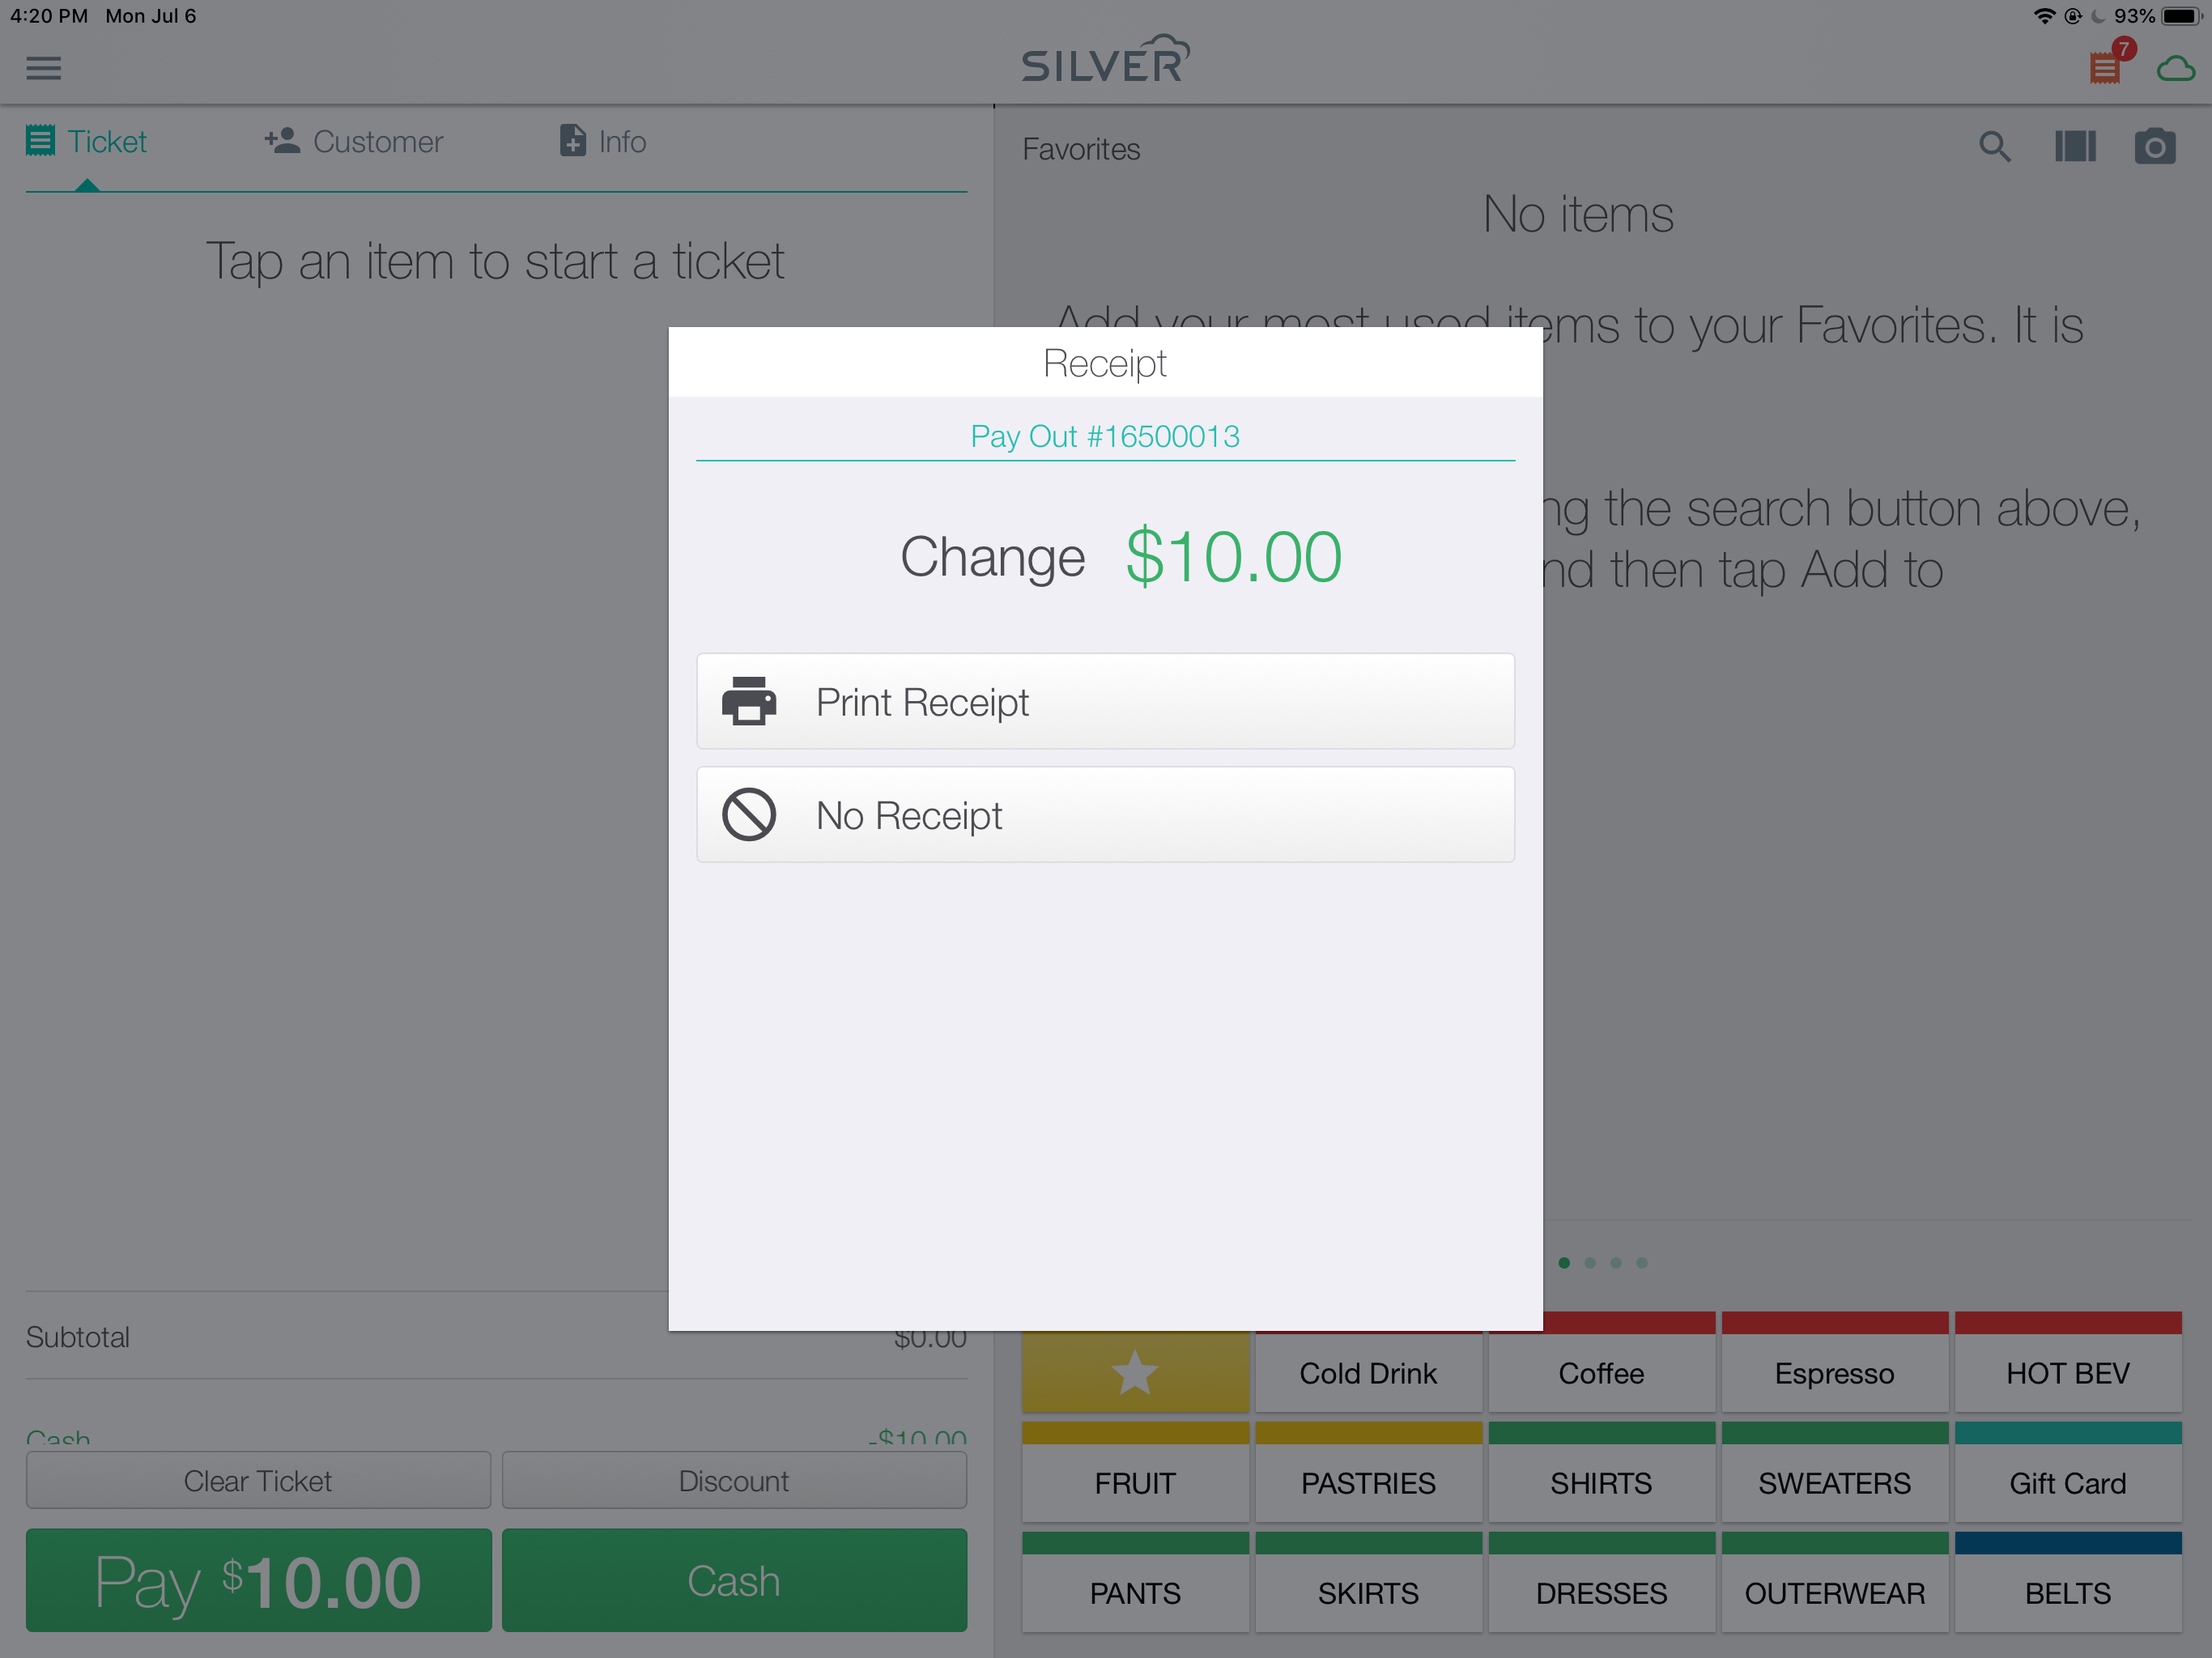Open the search panel in Favorites
Image resolution: width=2212 pixels, height=1658 pixels.
coord(1994,147)
